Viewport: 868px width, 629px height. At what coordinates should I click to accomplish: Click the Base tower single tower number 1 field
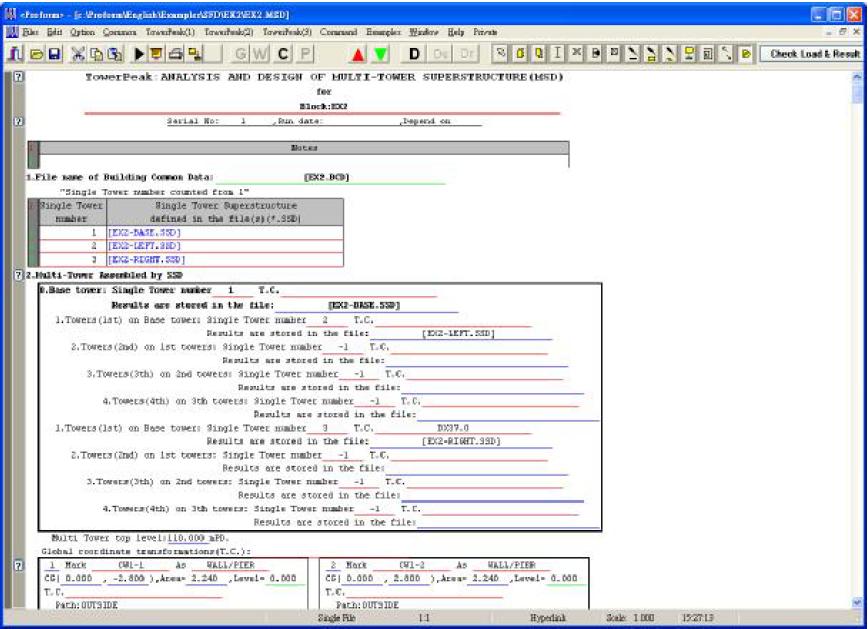click(231, 290)
